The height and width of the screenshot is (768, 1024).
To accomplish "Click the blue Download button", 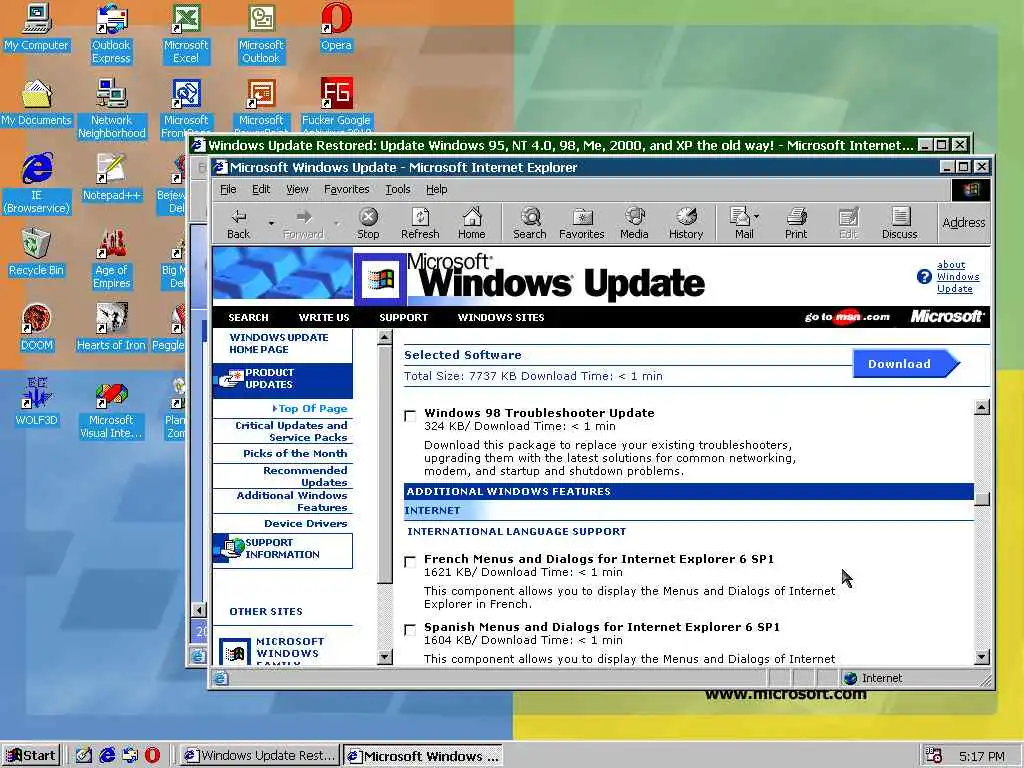I will click(x=906, y=364).
